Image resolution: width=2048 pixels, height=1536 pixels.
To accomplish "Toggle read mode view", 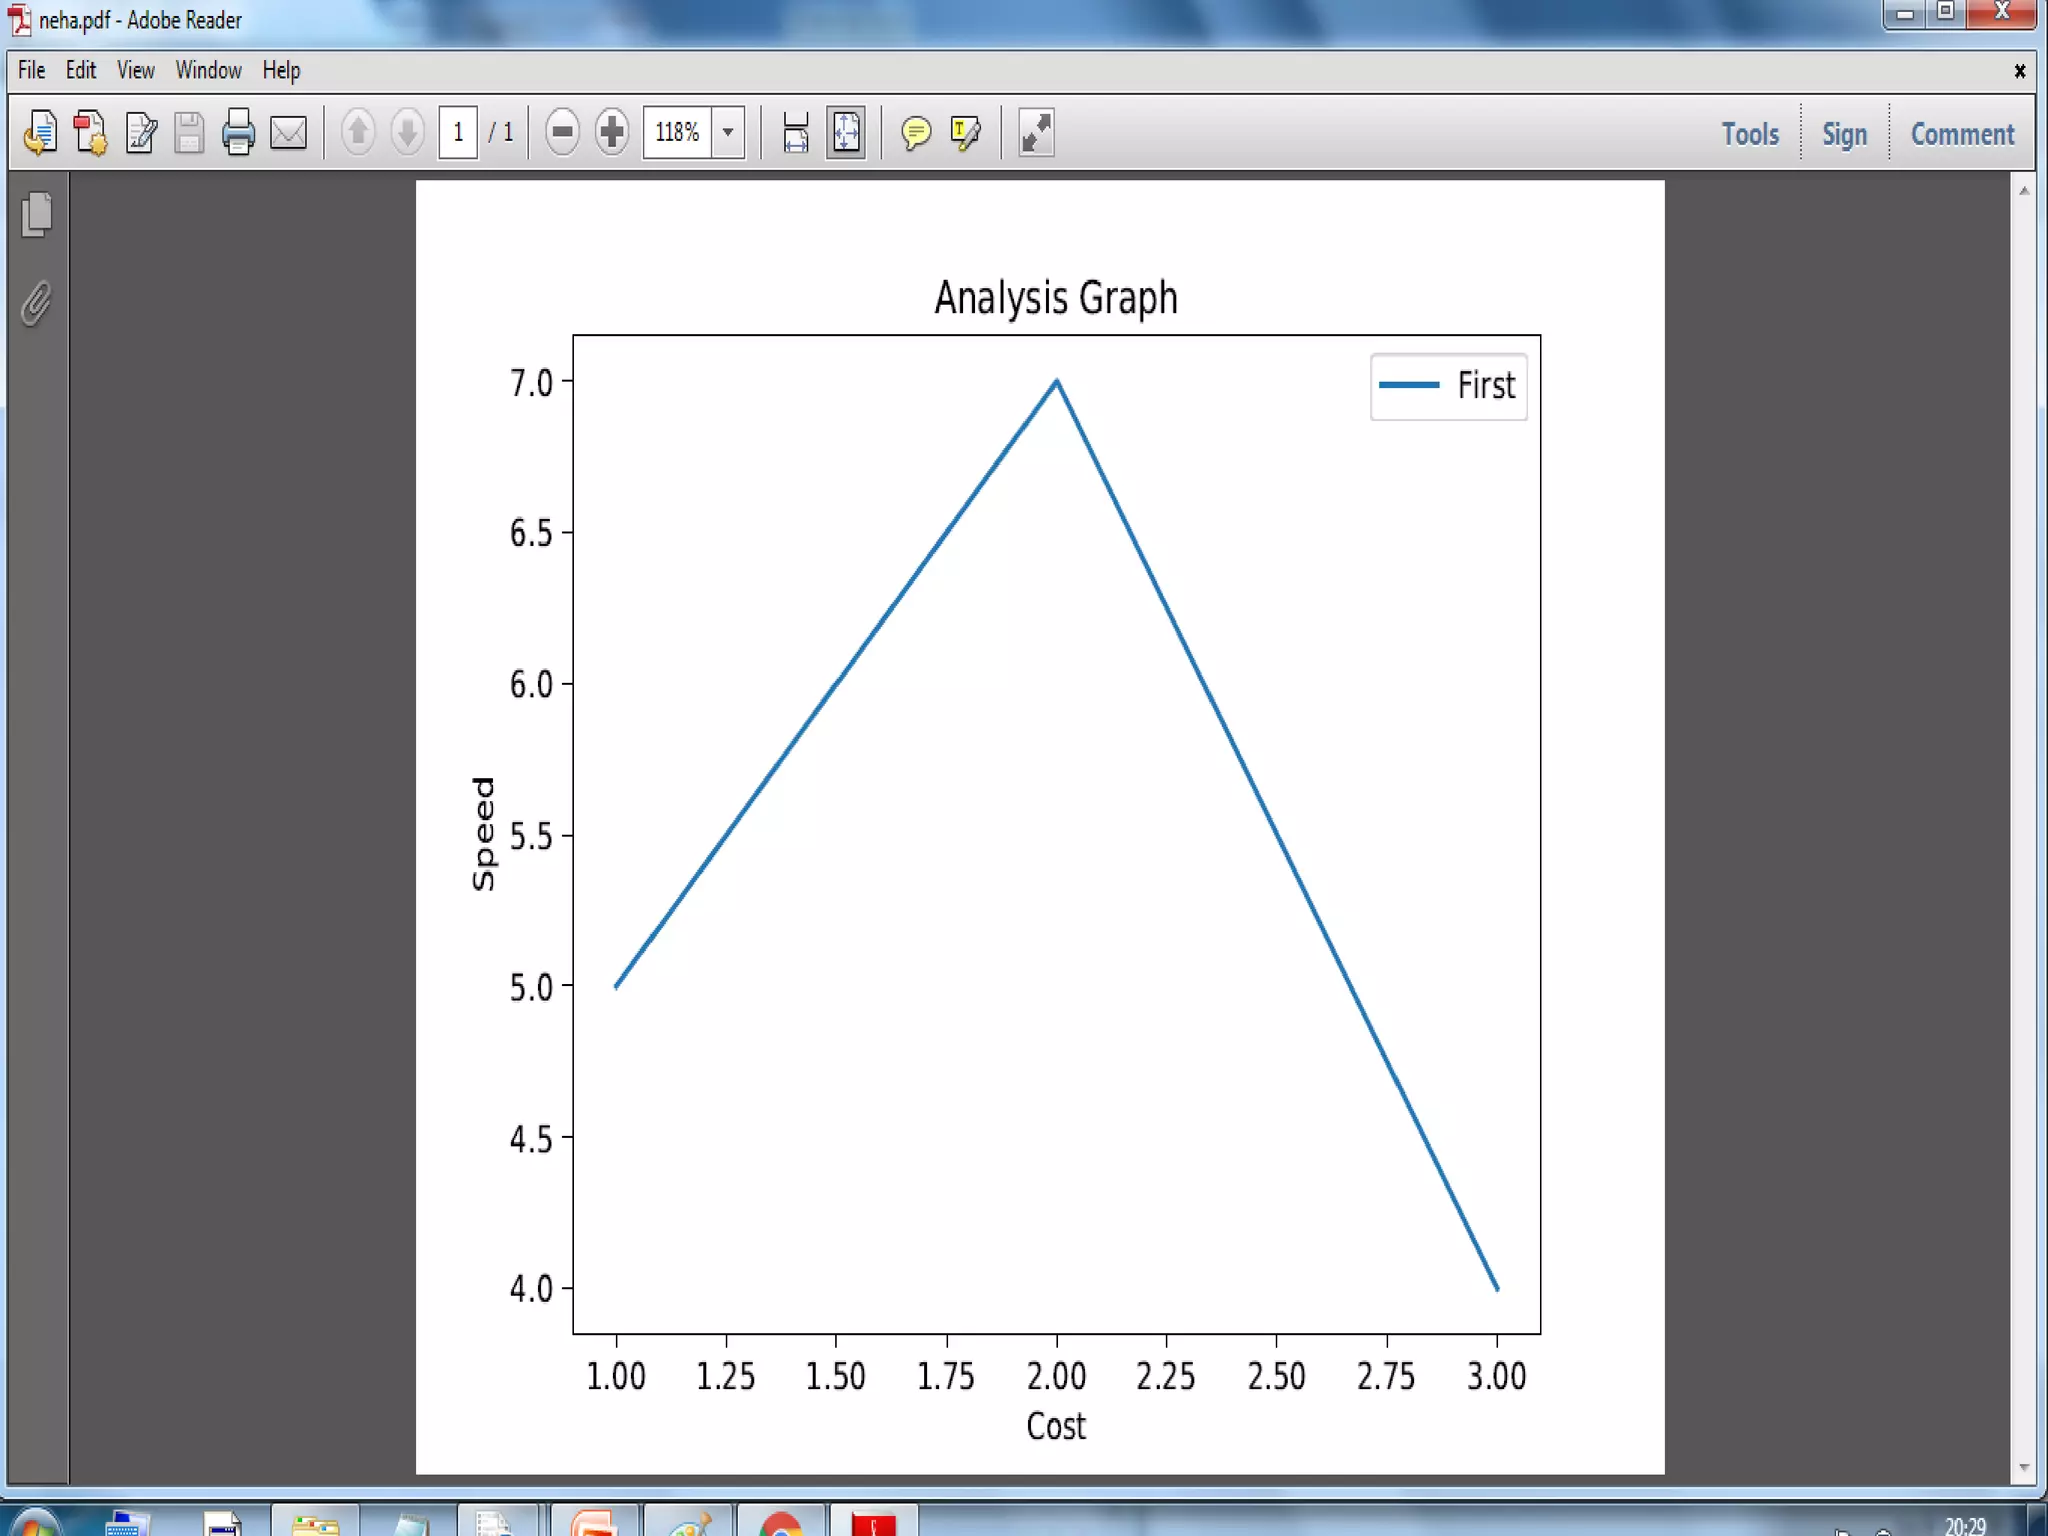I will coord(1036,132).
